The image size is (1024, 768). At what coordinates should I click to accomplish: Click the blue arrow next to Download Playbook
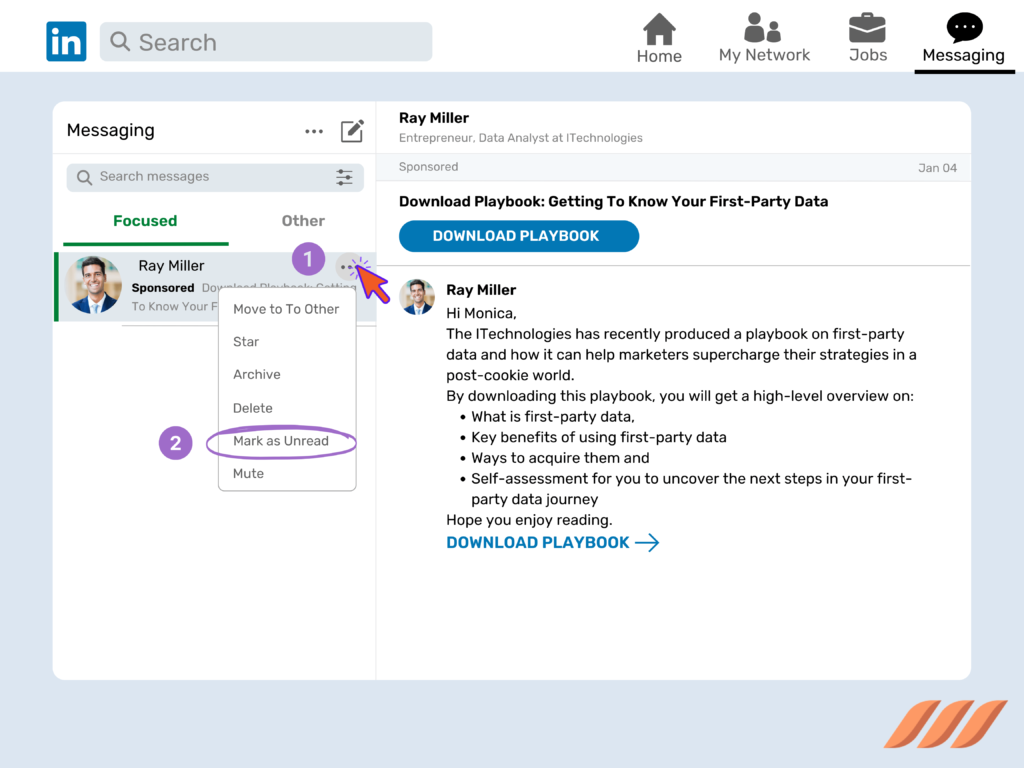click(x=649, y=543)
